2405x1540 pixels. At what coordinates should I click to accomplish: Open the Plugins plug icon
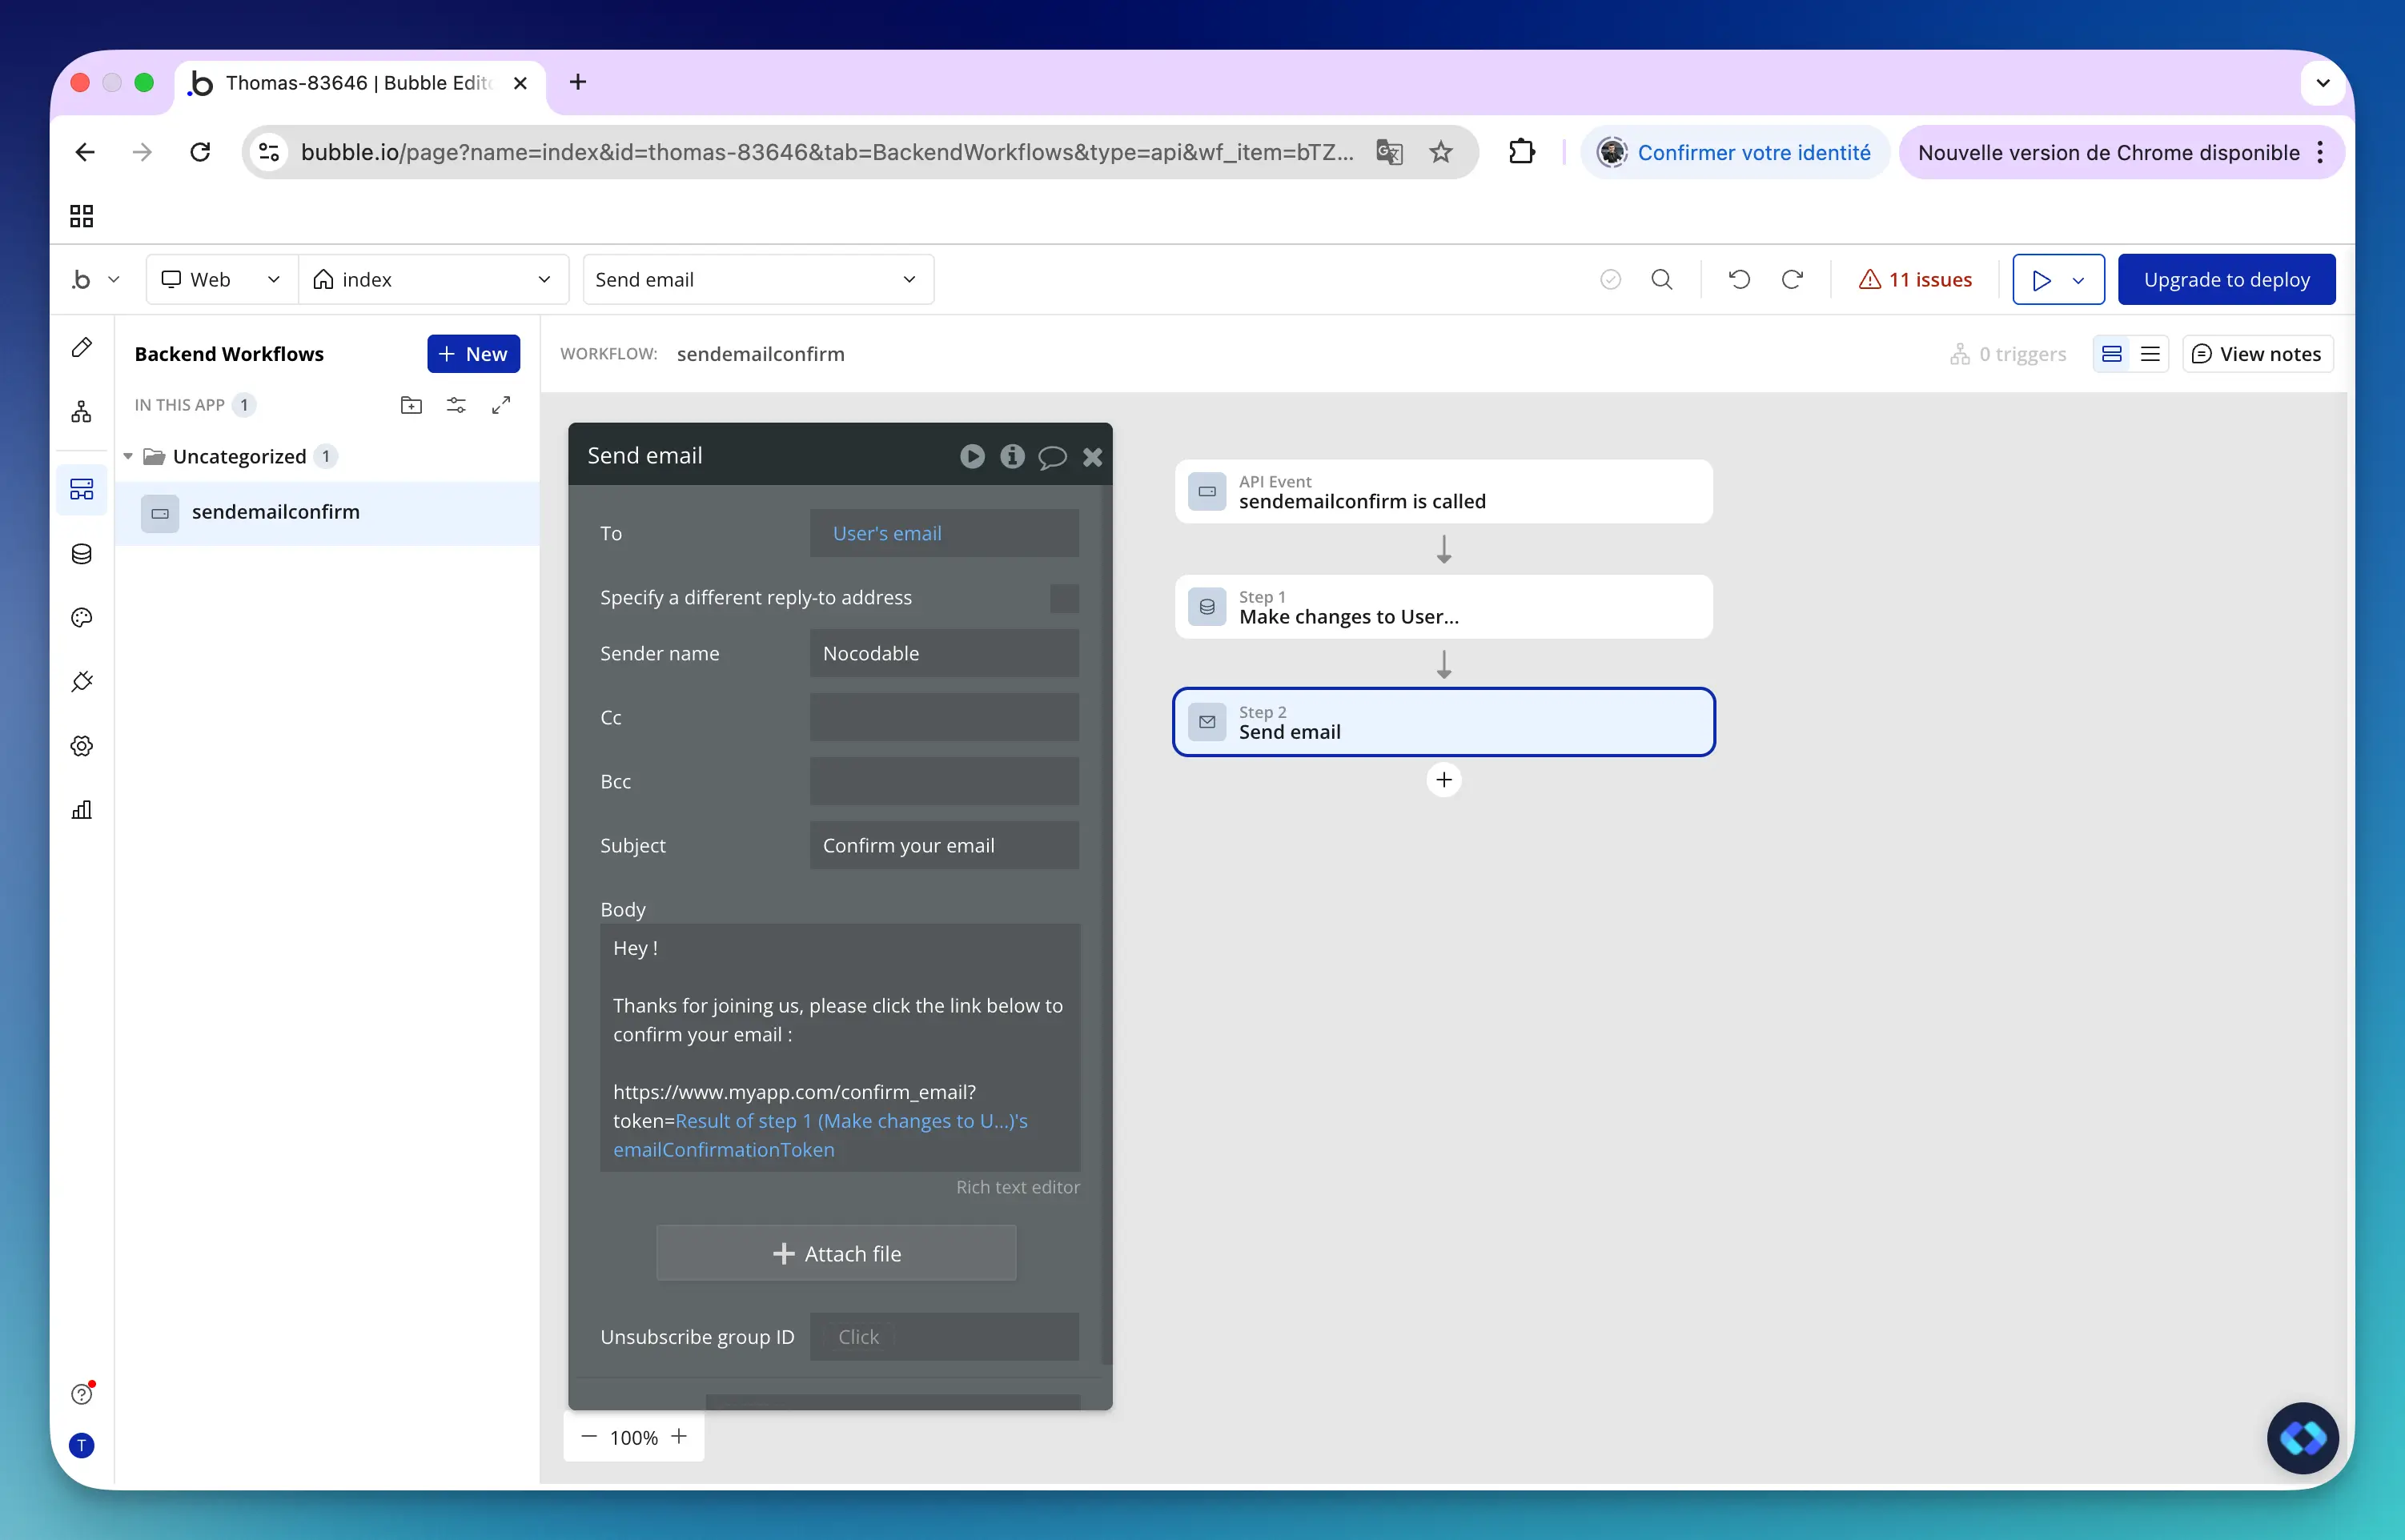[82, 682]
